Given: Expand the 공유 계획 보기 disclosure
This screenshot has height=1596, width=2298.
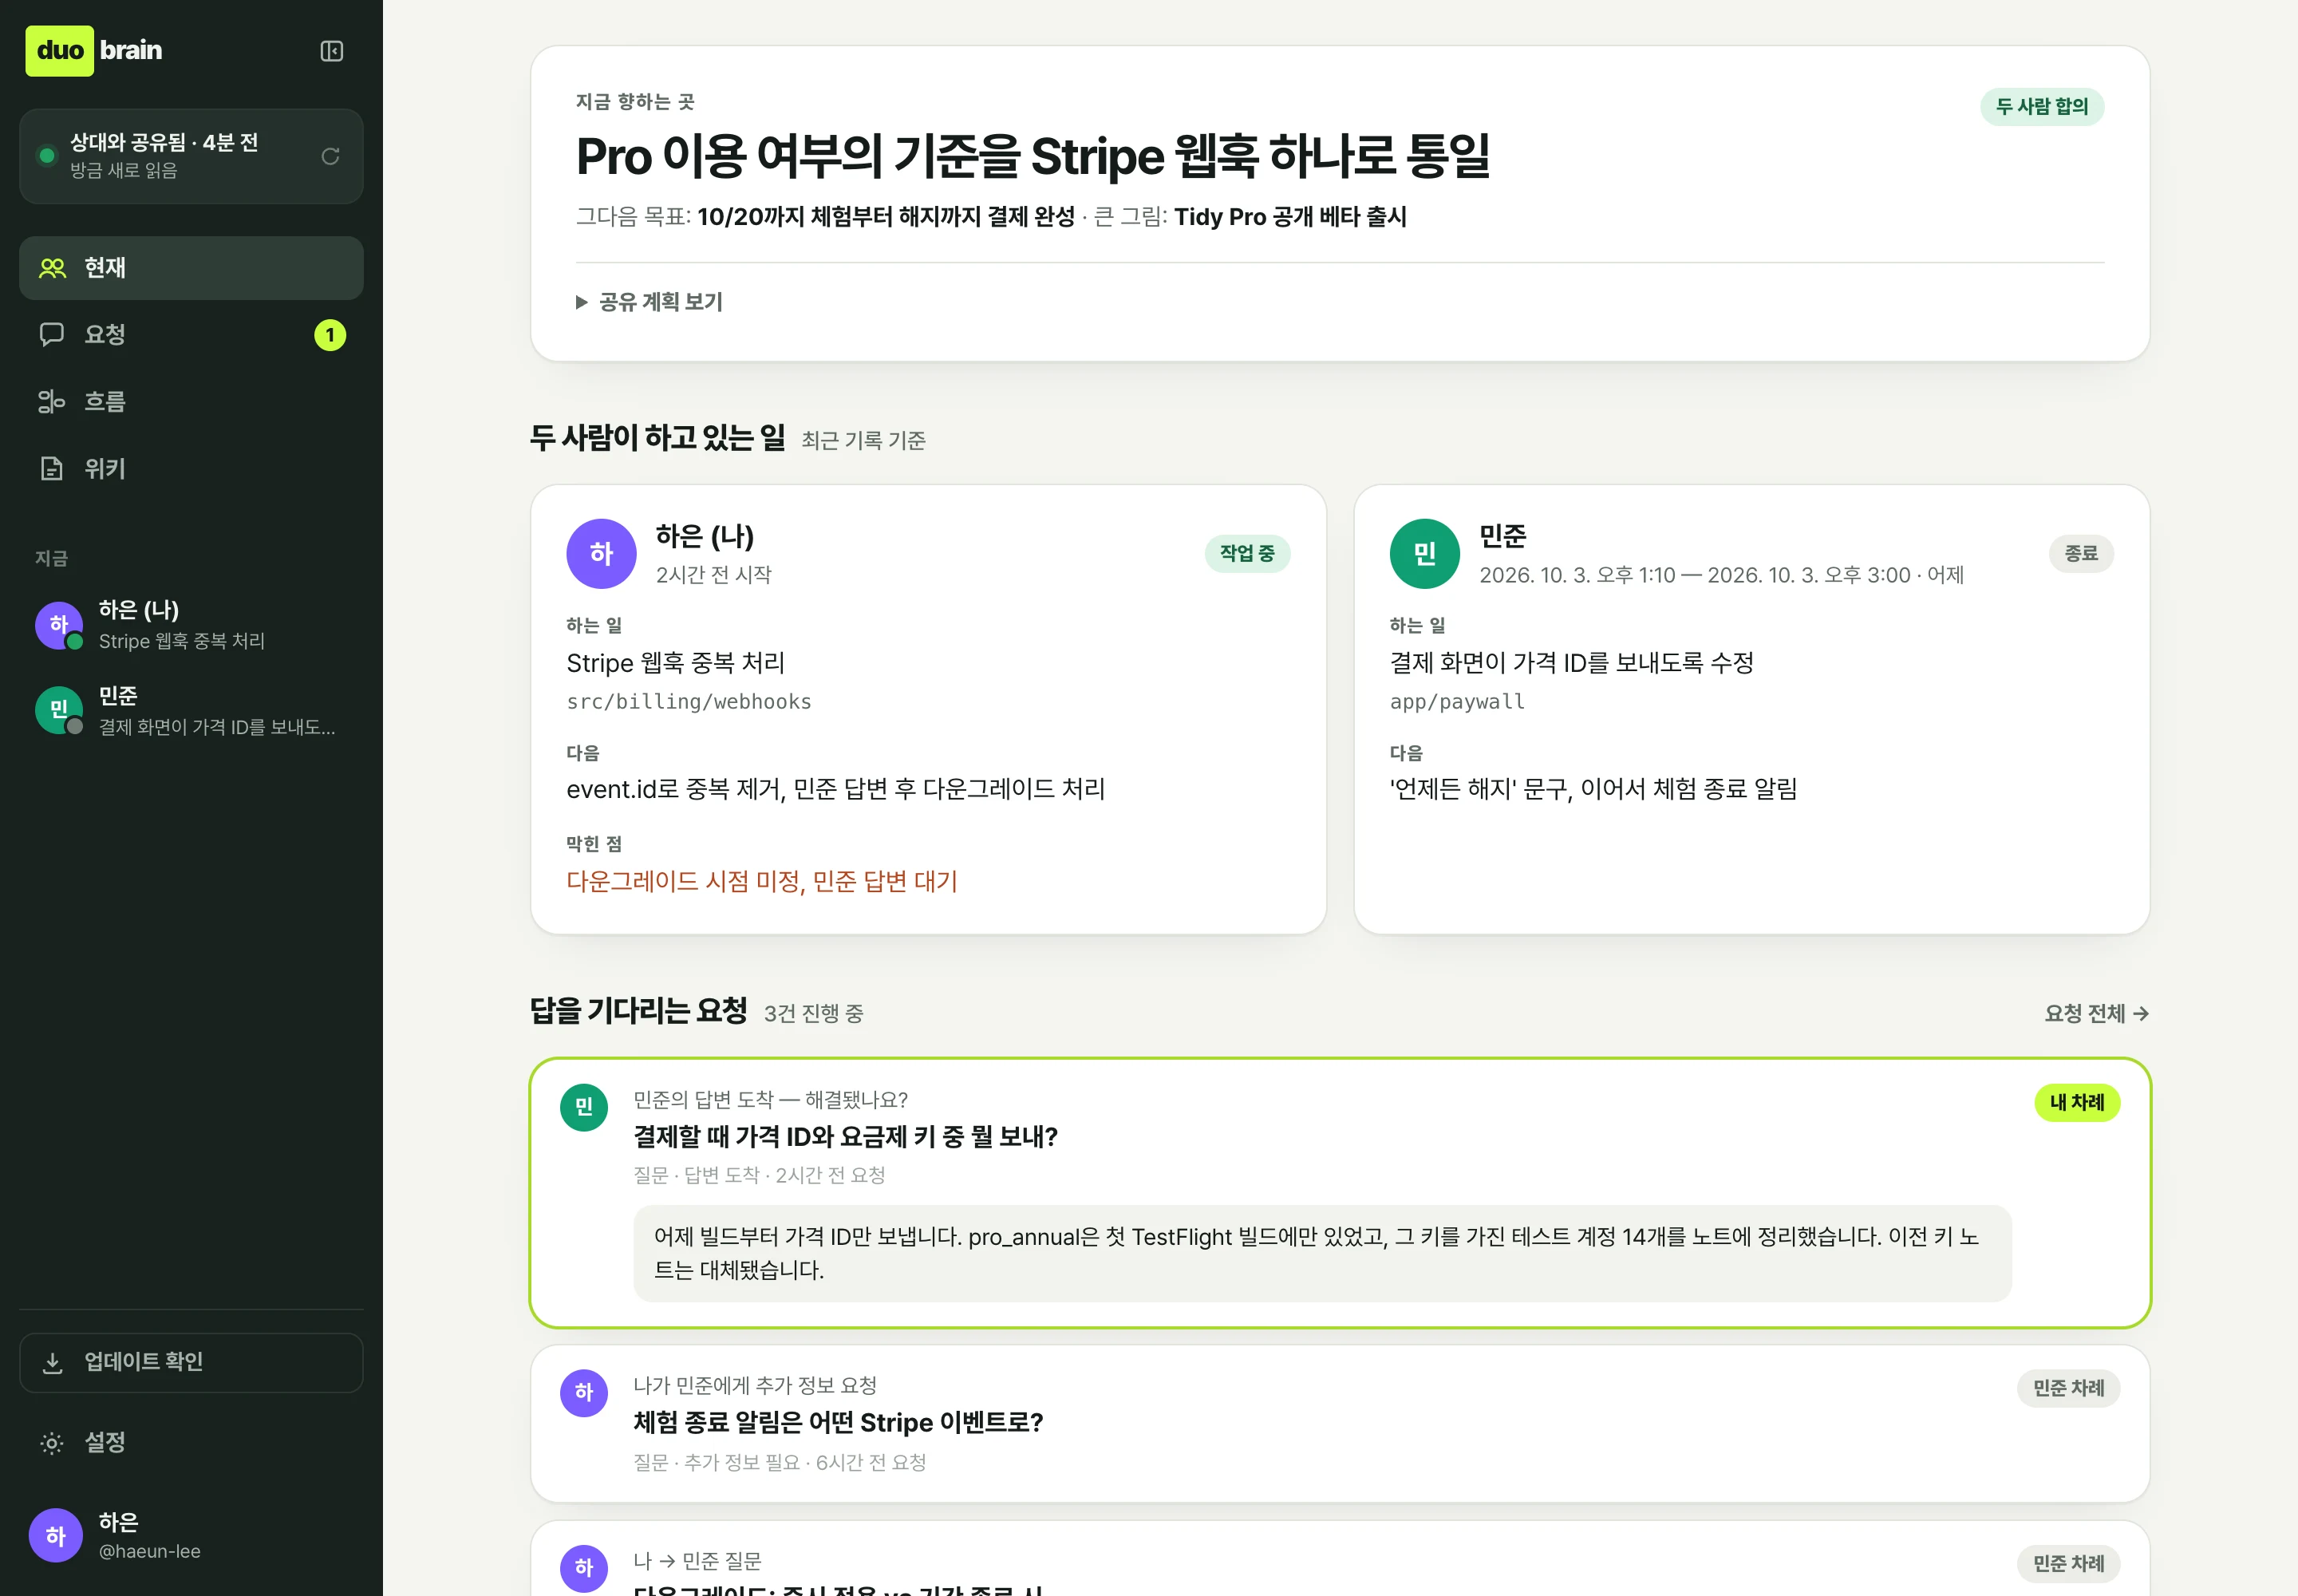Looking at the screenshot, I should click(x=650, y=302).
